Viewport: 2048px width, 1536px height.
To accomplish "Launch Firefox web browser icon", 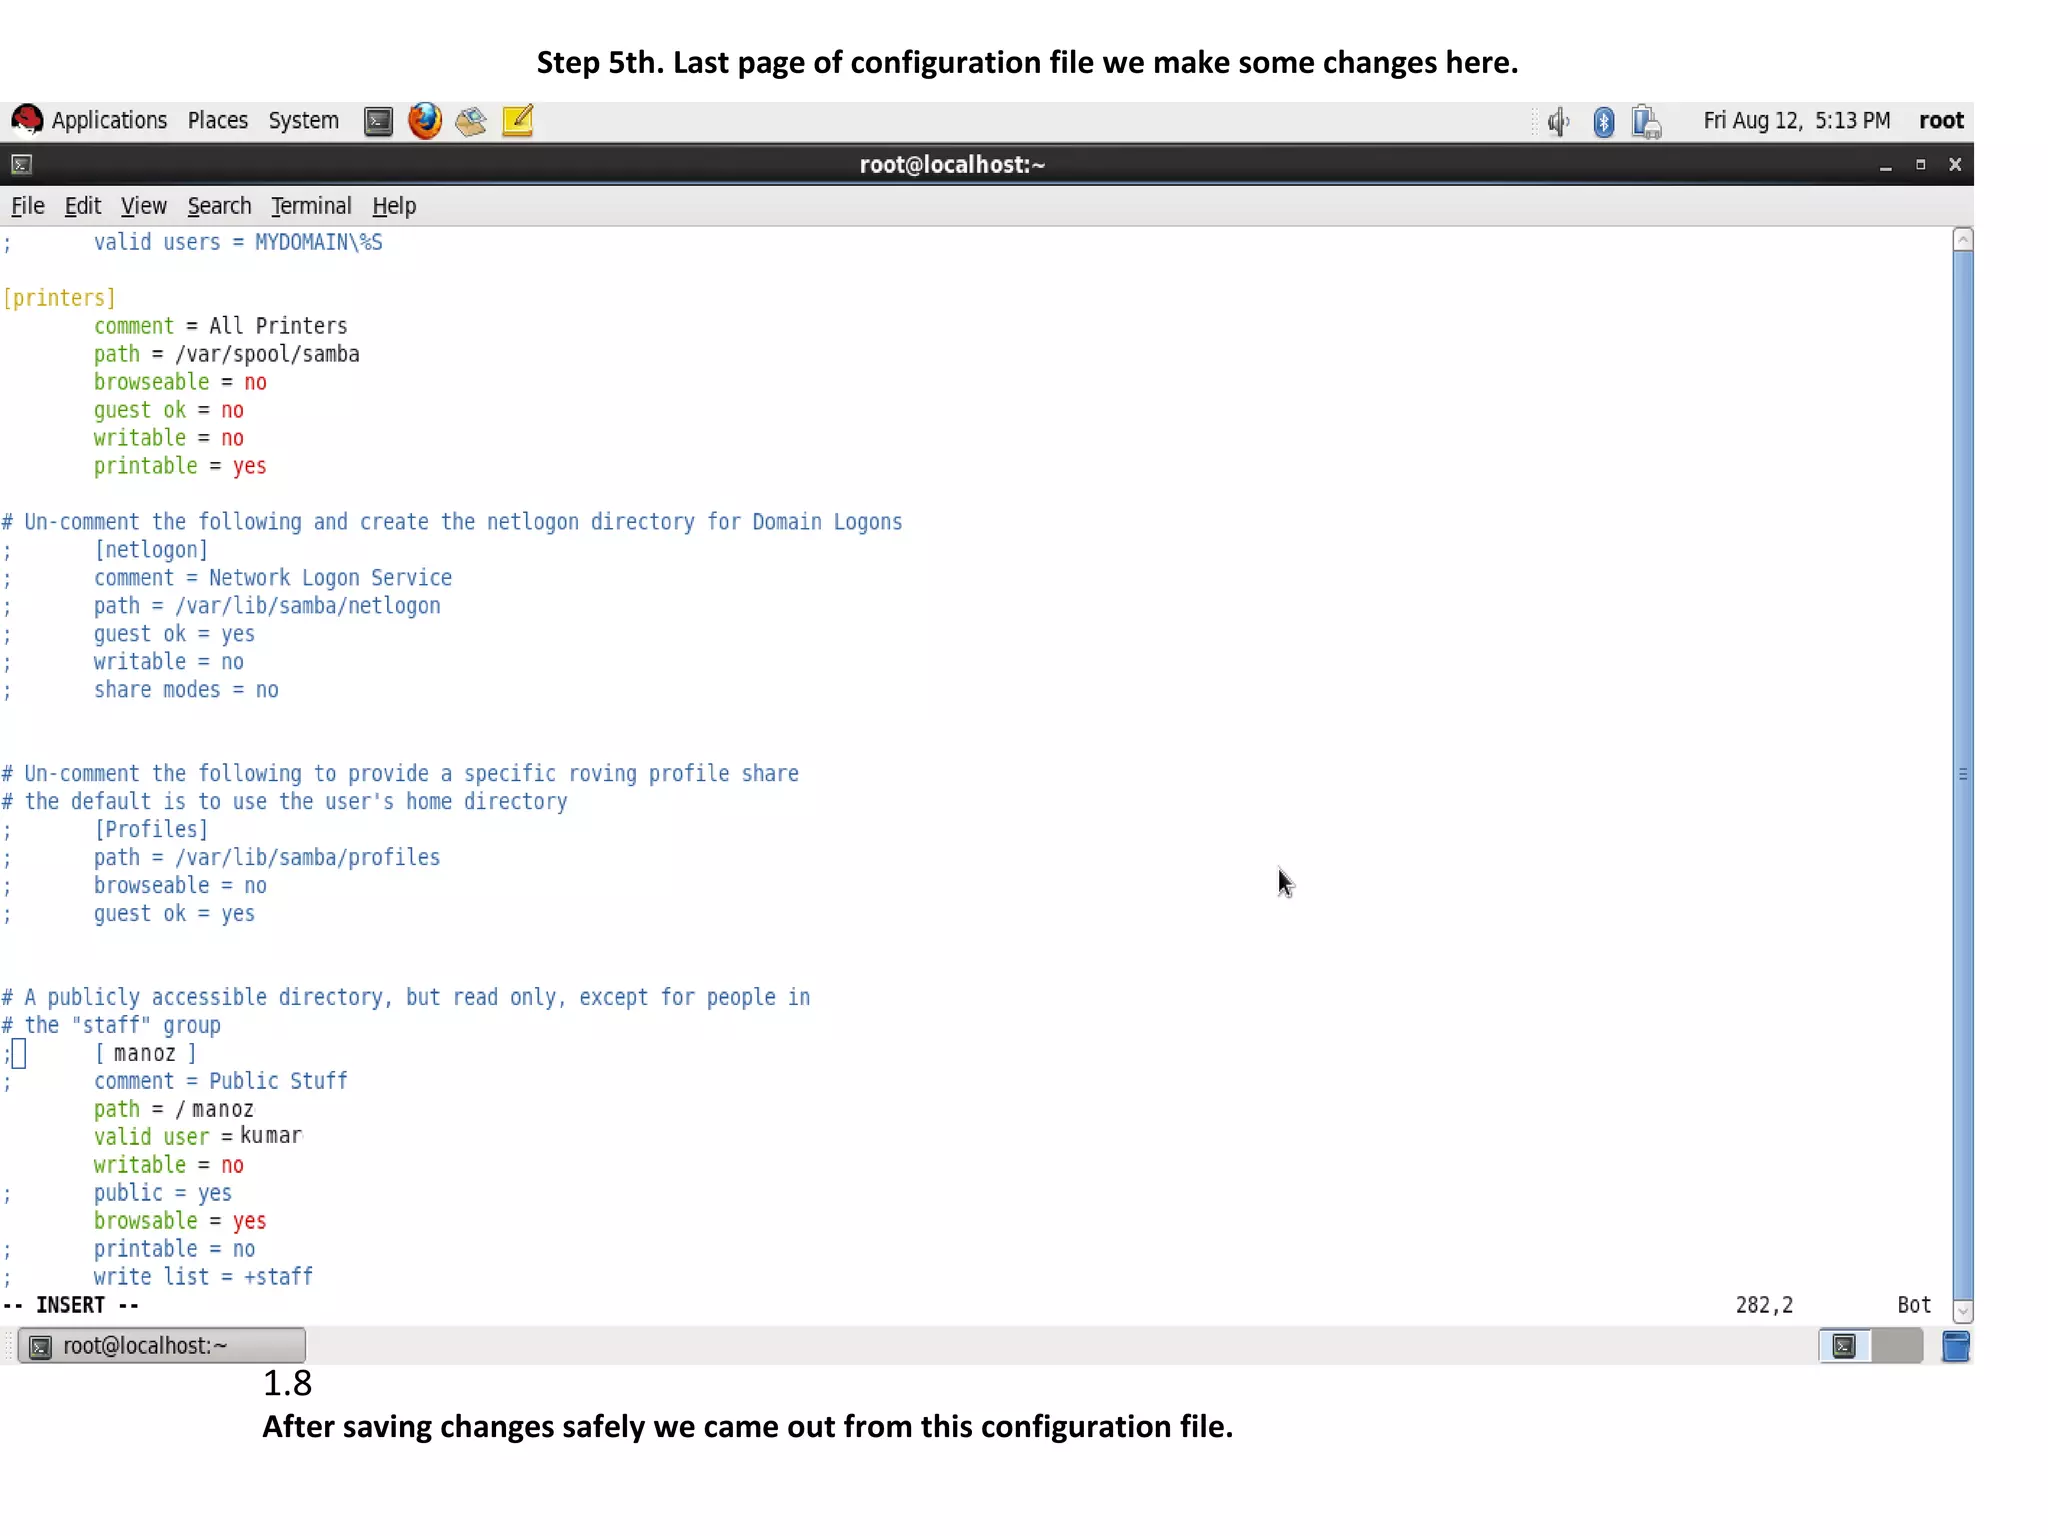I will pyautogui.click(x=425, y=121).
